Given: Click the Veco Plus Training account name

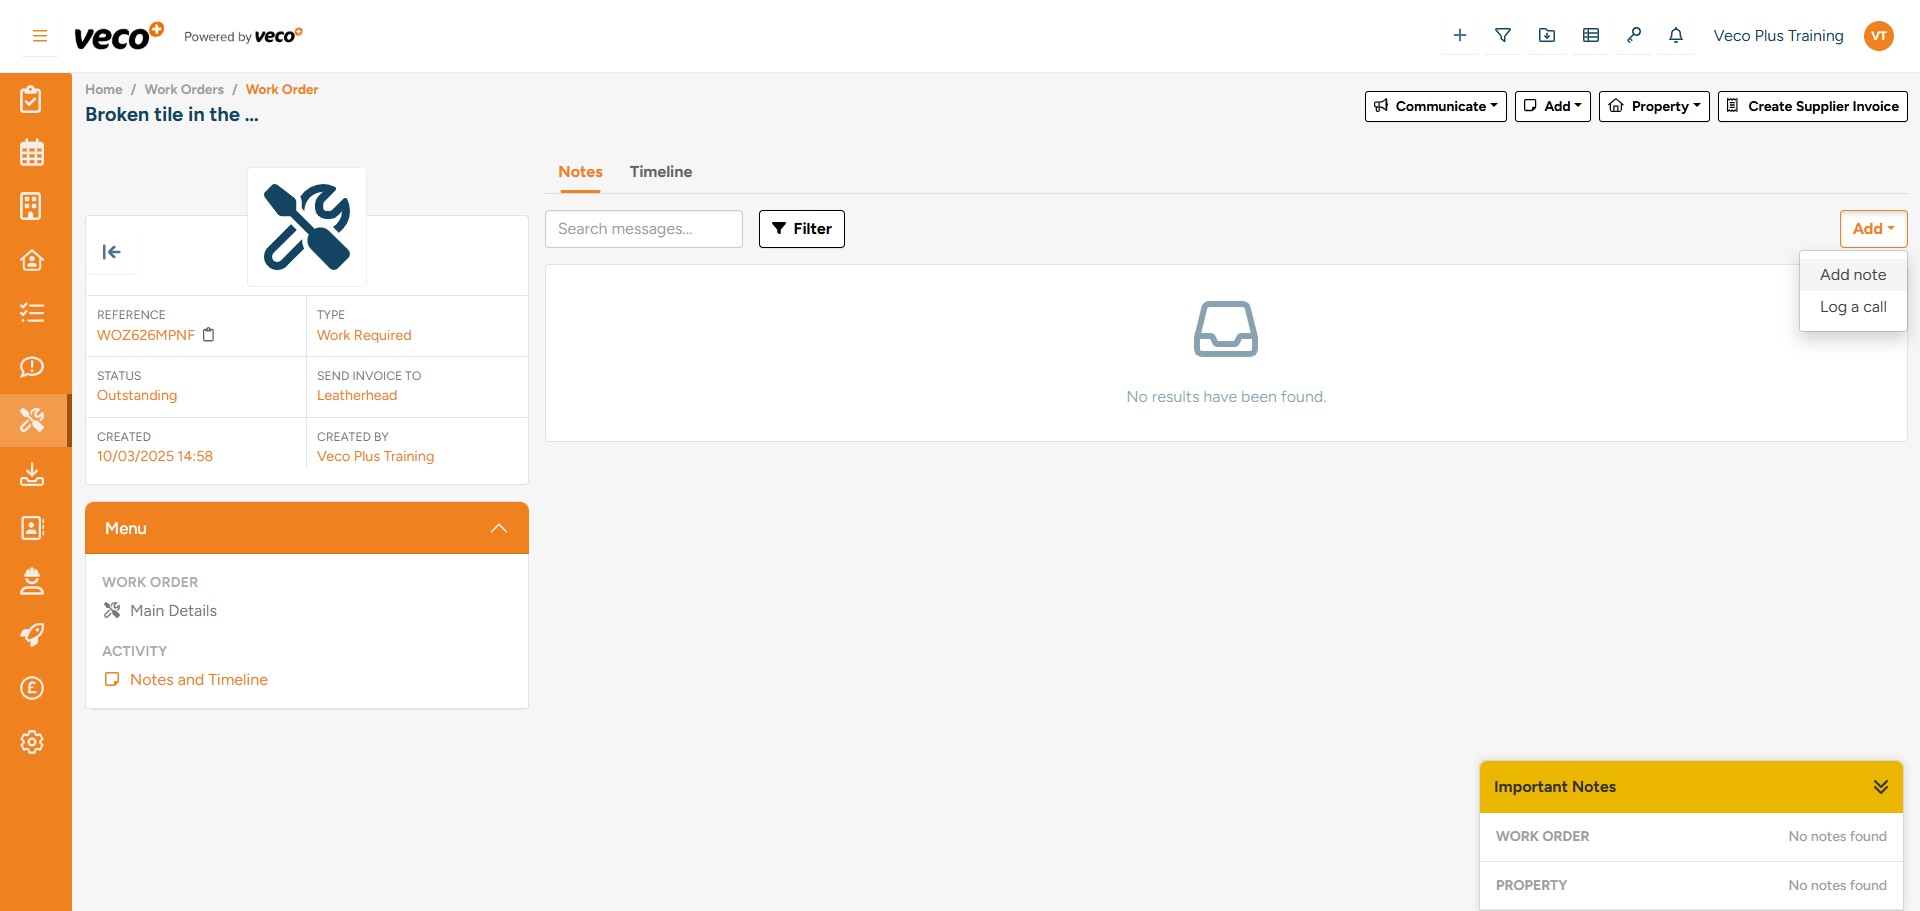Looking at the screenshot, I should click(x=1778, y=36).
